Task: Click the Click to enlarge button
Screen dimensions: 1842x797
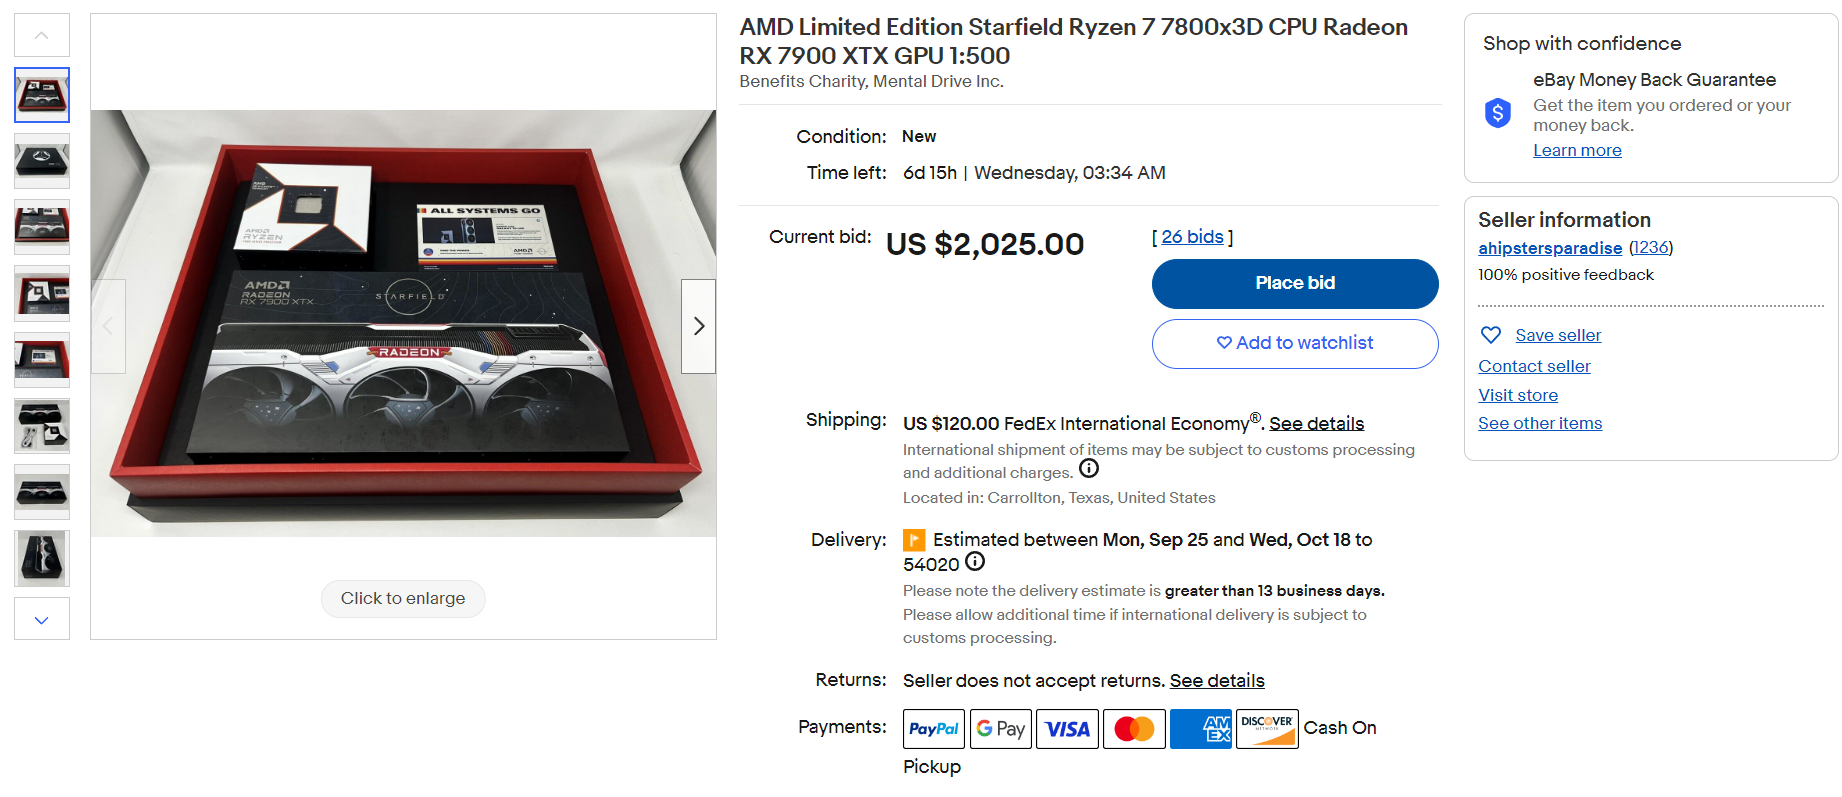Action: pyautogui.click(x=403, y=598)
